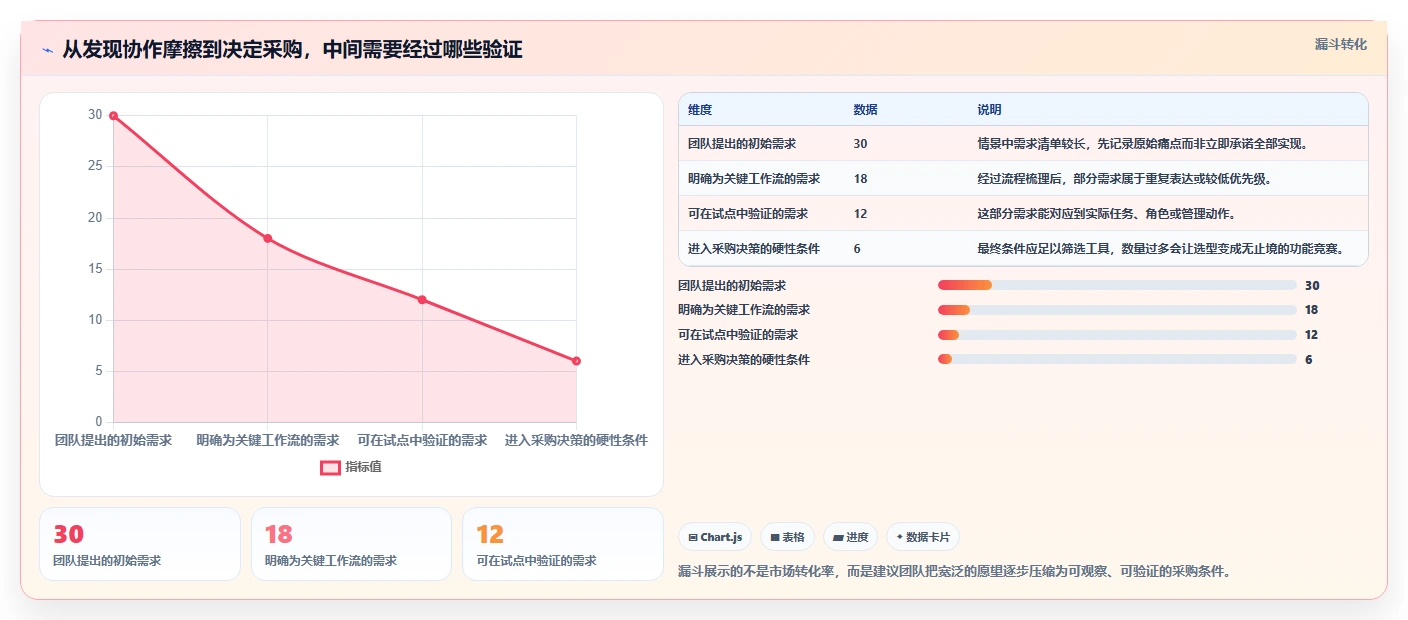This screenshot has height=620, width=1408.
Task: Click the 表格 chip
Action: pyautogui.click(x=788, y=537)
